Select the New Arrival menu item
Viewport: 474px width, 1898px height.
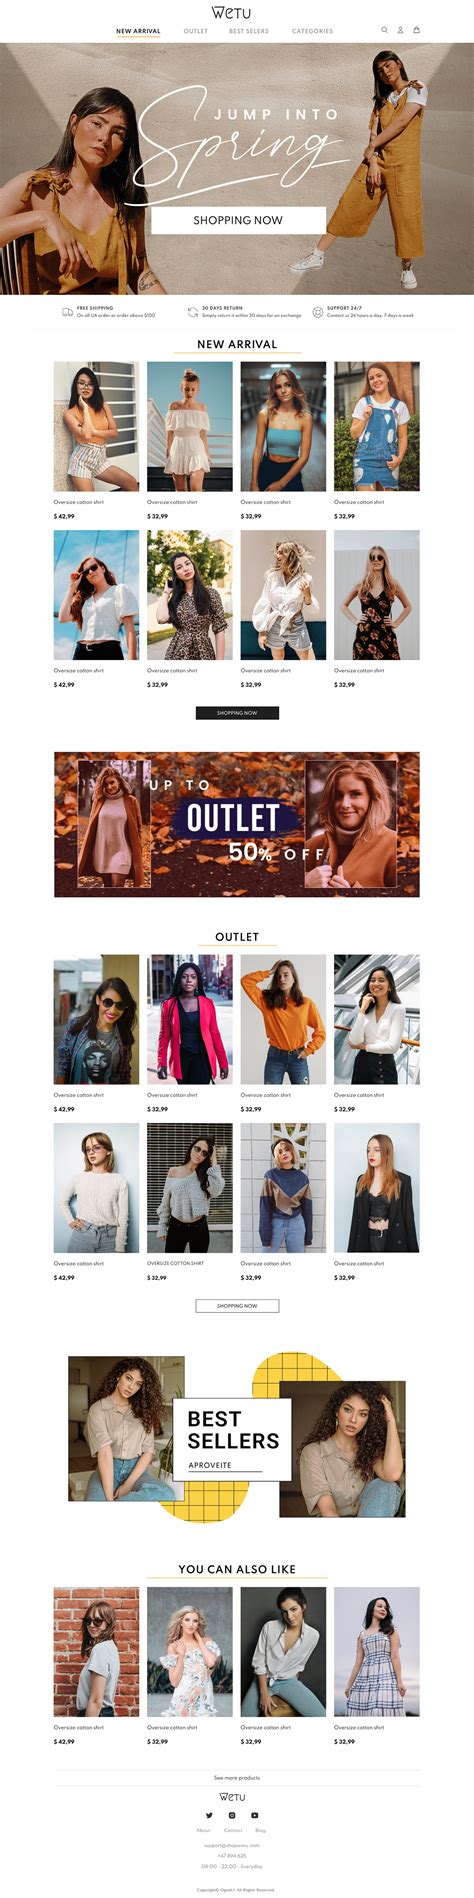tap(138, 31)
